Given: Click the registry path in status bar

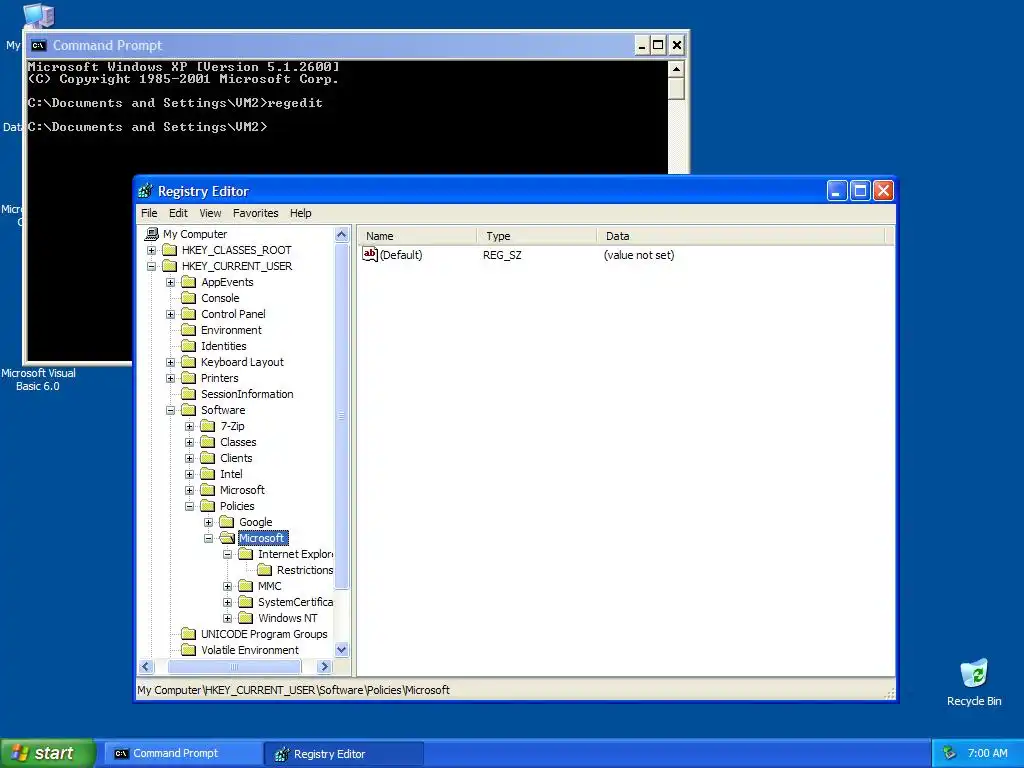Looking at the screenshot, I should click(293, 690).
